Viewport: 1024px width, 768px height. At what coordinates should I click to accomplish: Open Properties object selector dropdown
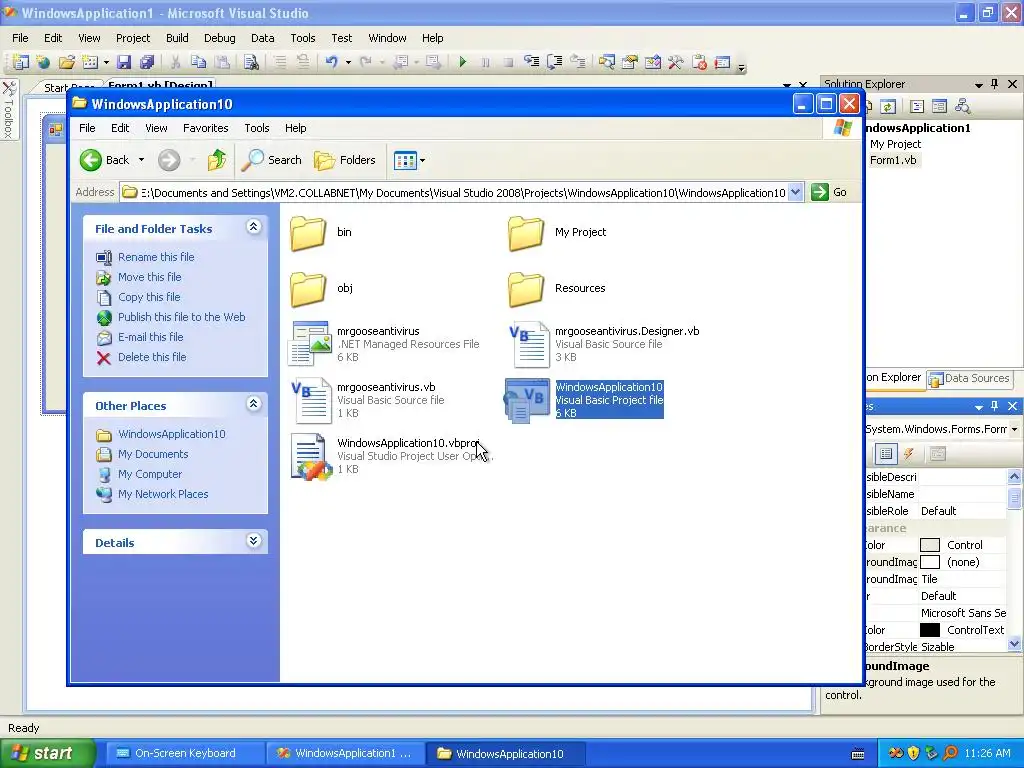pyautogui.click(x=1014, y=429)
